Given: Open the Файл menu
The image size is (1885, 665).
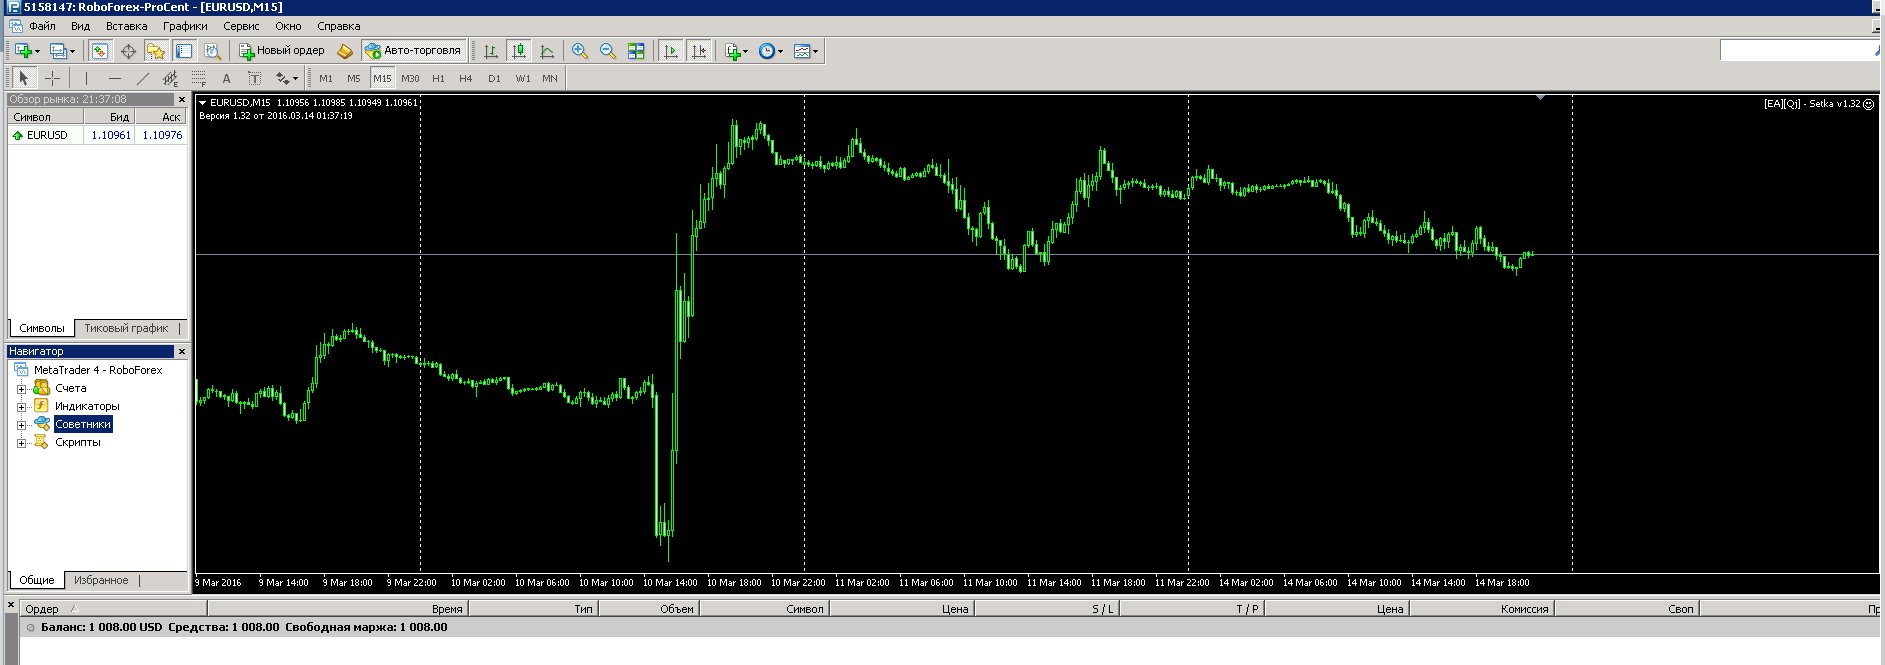Looking at the screenshot, I should (x=42, y=26).
